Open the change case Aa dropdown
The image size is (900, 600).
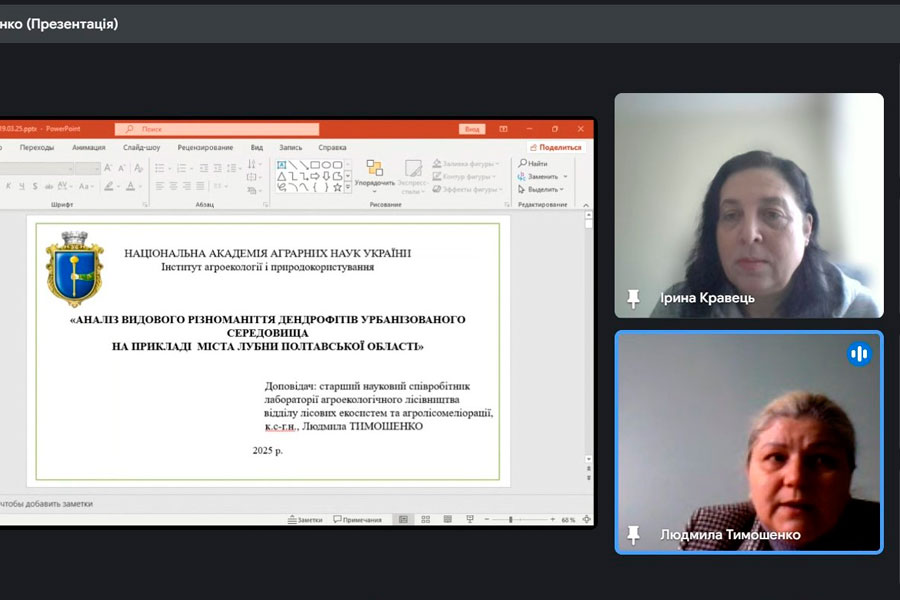(x=86, y=186)
